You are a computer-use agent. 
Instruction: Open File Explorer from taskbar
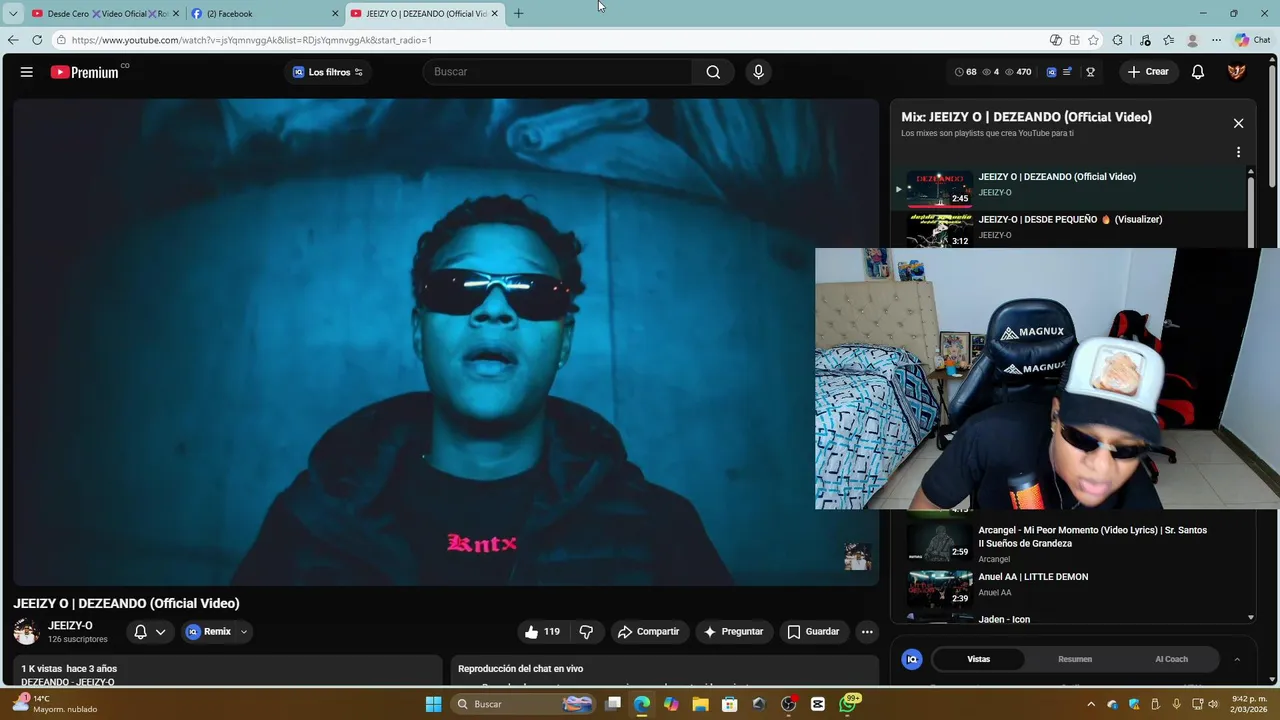(x=701, y=704)
